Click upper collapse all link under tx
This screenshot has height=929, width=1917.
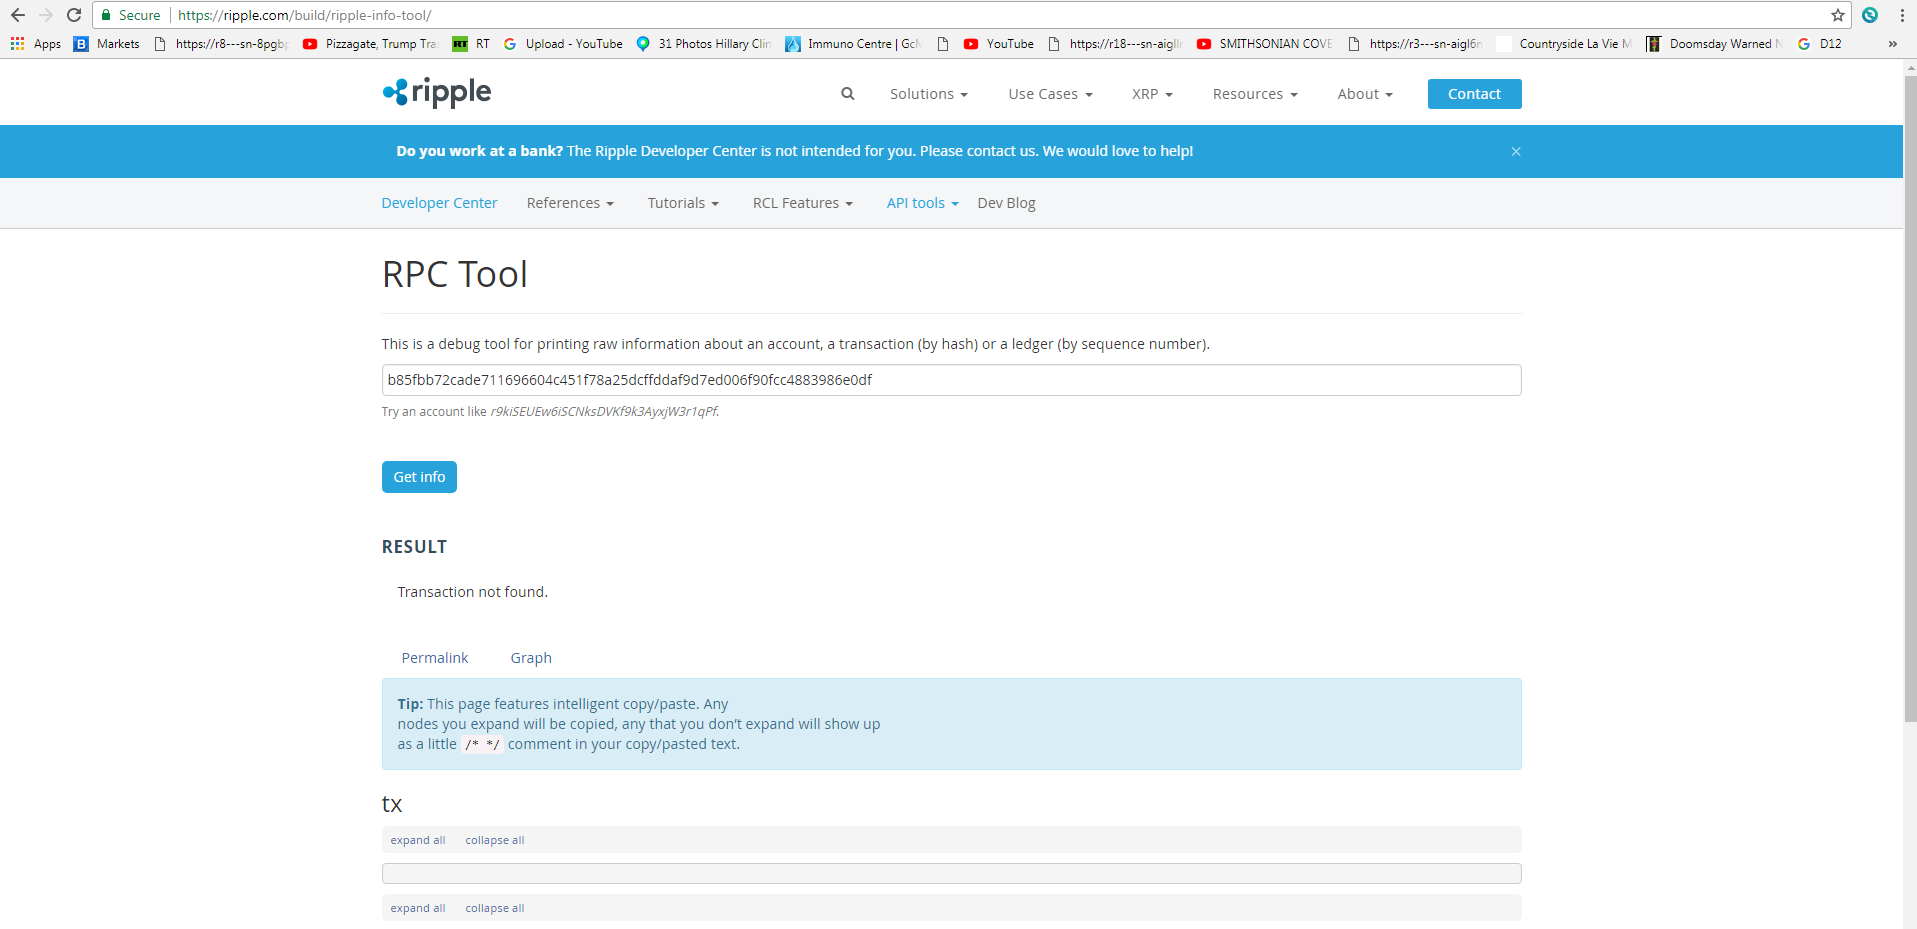[x=494, y=840]
